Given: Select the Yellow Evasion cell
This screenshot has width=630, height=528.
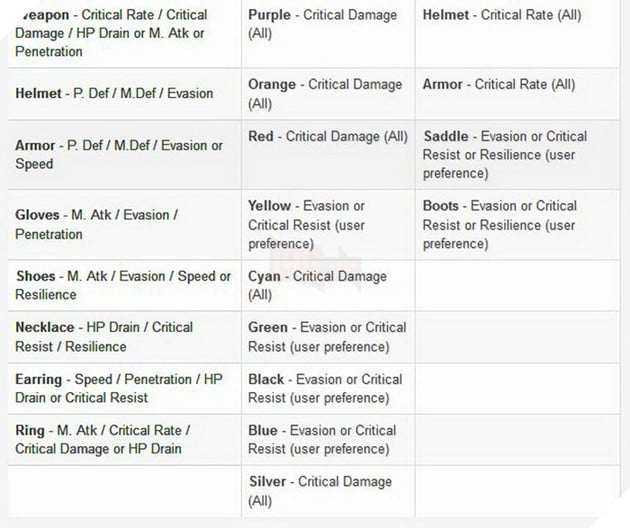Looking at the screenshot, I should point(328,225).
